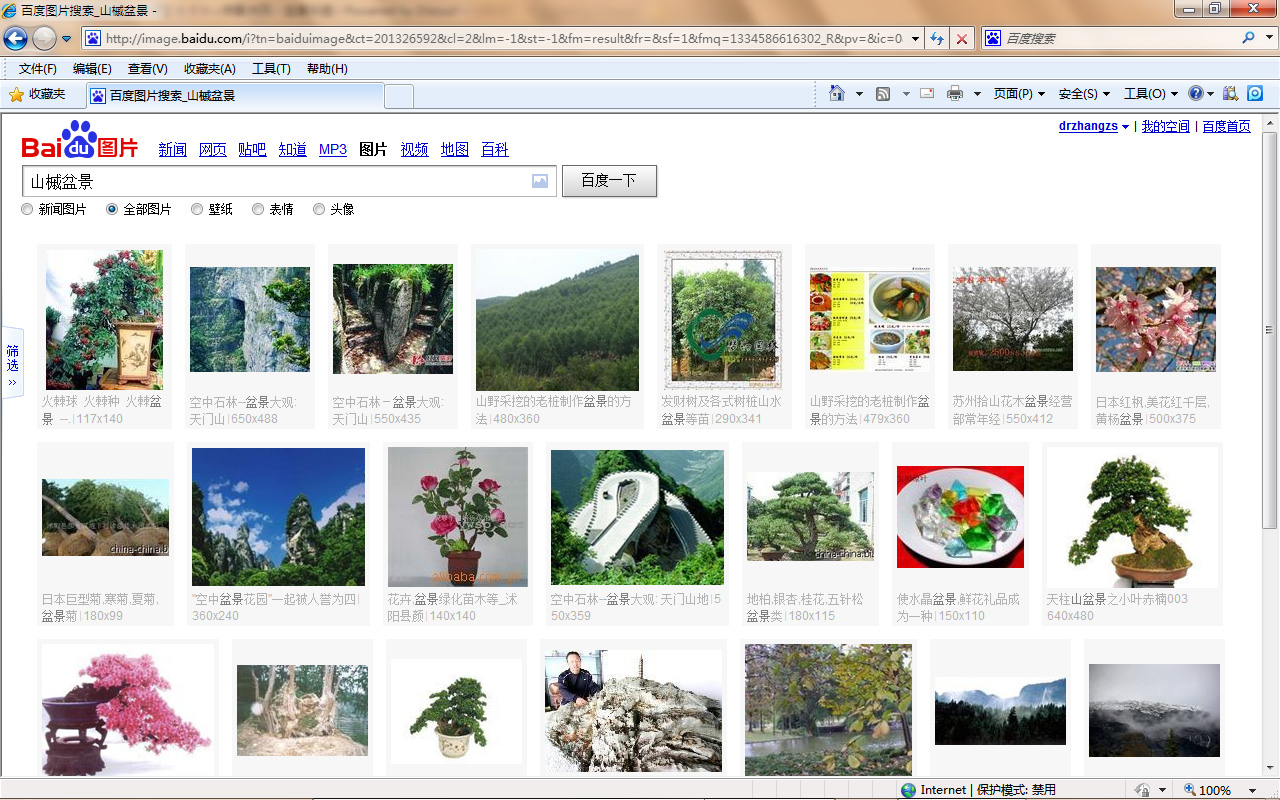Open the 100% zoom level dropdown
Screen dimensions: 1280x800
coord(1252,790)
